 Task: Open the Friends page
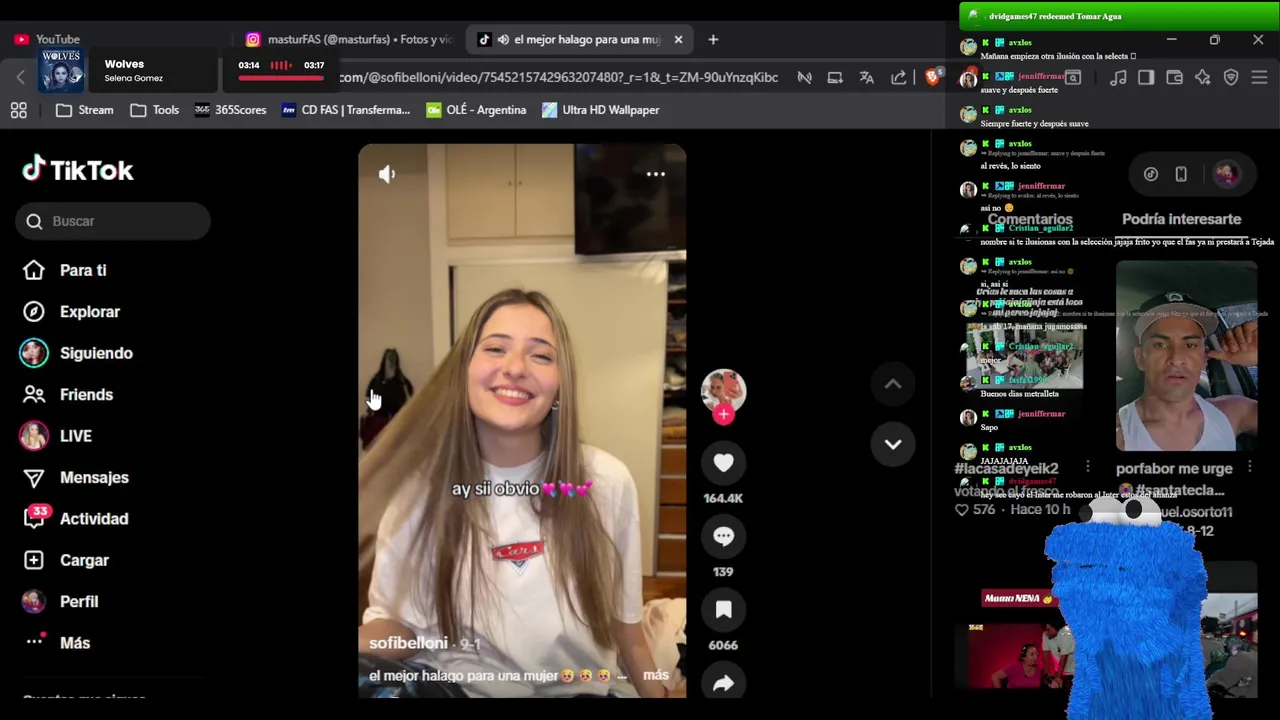point(86,395)
